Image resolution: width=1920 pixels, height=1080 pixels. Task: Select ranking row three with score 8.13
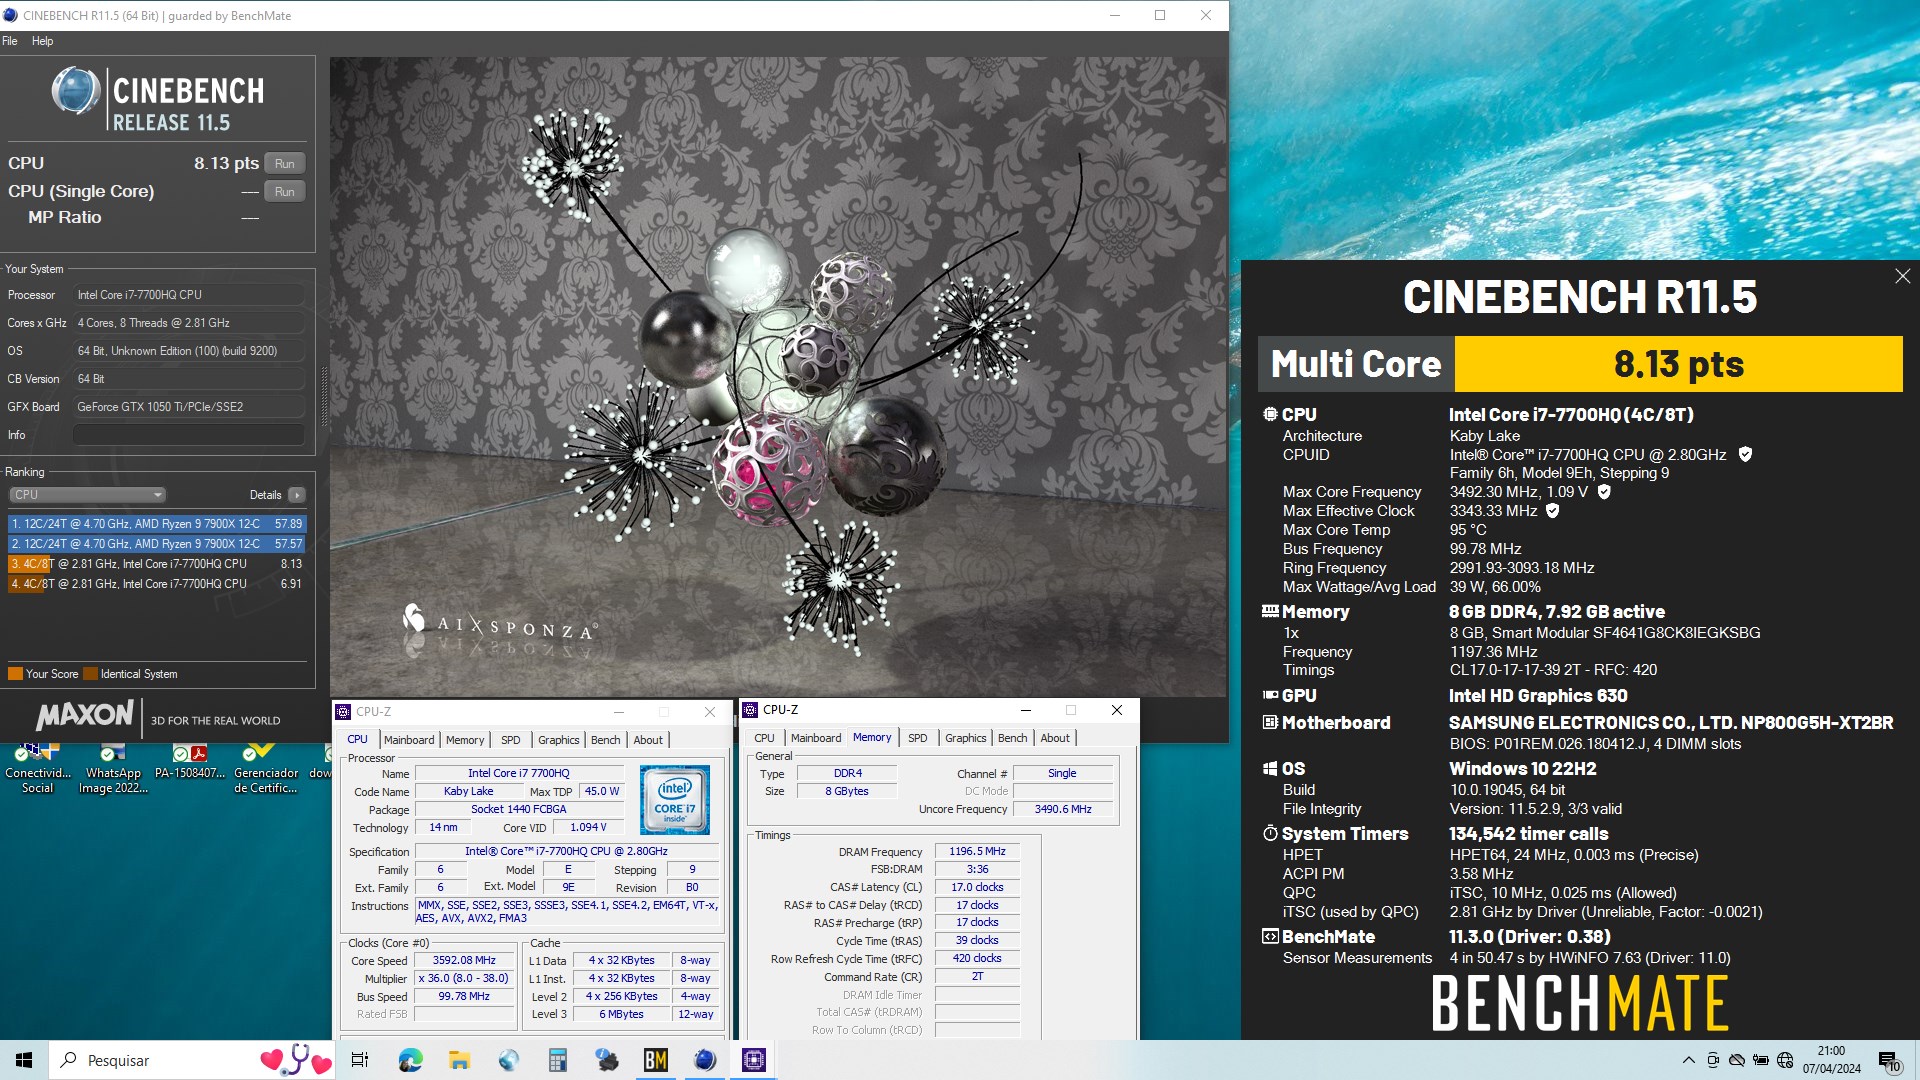(x=157, y=564)
